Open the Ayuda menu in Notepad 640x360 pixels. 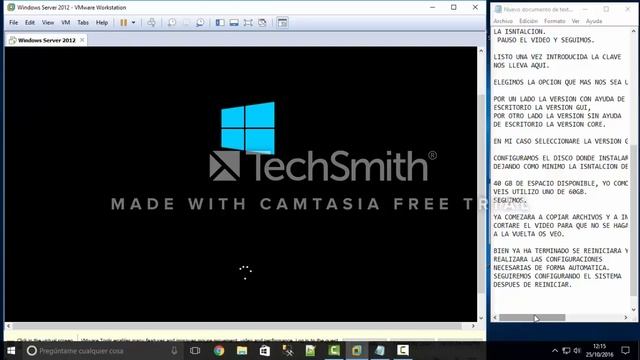(594, 21)
